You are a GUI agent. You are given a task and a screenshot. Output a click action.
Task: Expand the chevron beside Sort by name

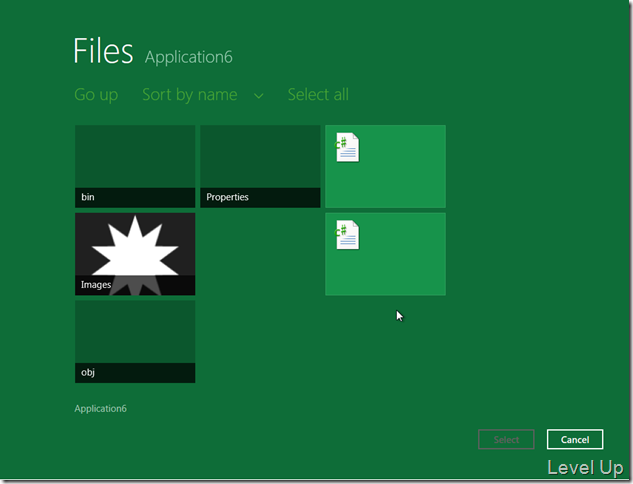[259, 96]
